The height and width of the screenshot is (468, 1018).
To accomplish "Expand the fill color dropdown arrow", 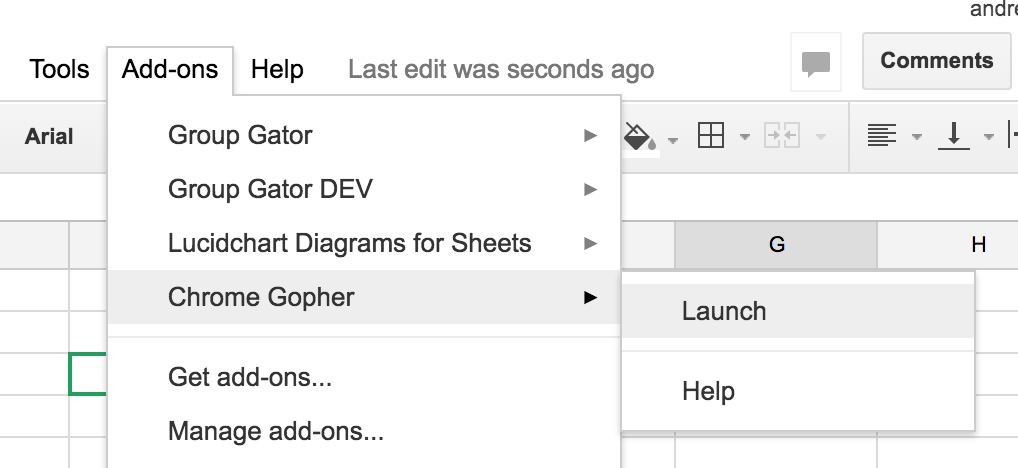I will point(673,138).
